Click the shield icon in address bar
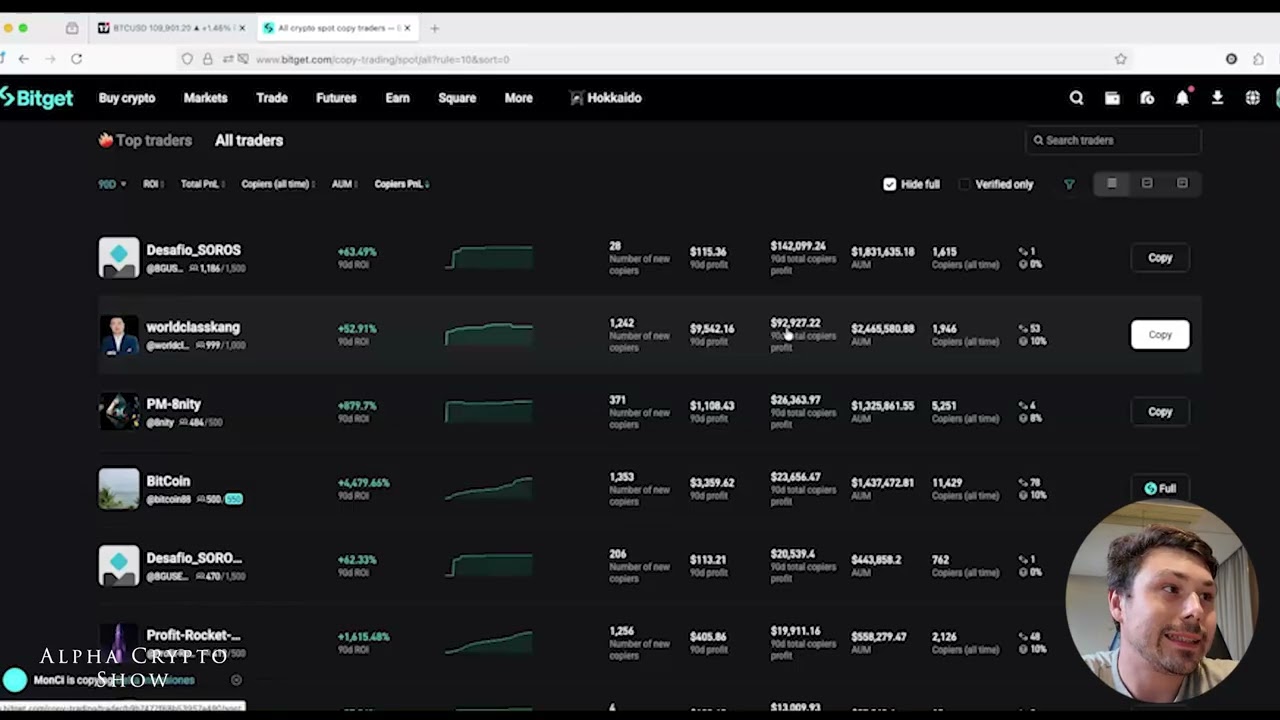 pos(187,59)
